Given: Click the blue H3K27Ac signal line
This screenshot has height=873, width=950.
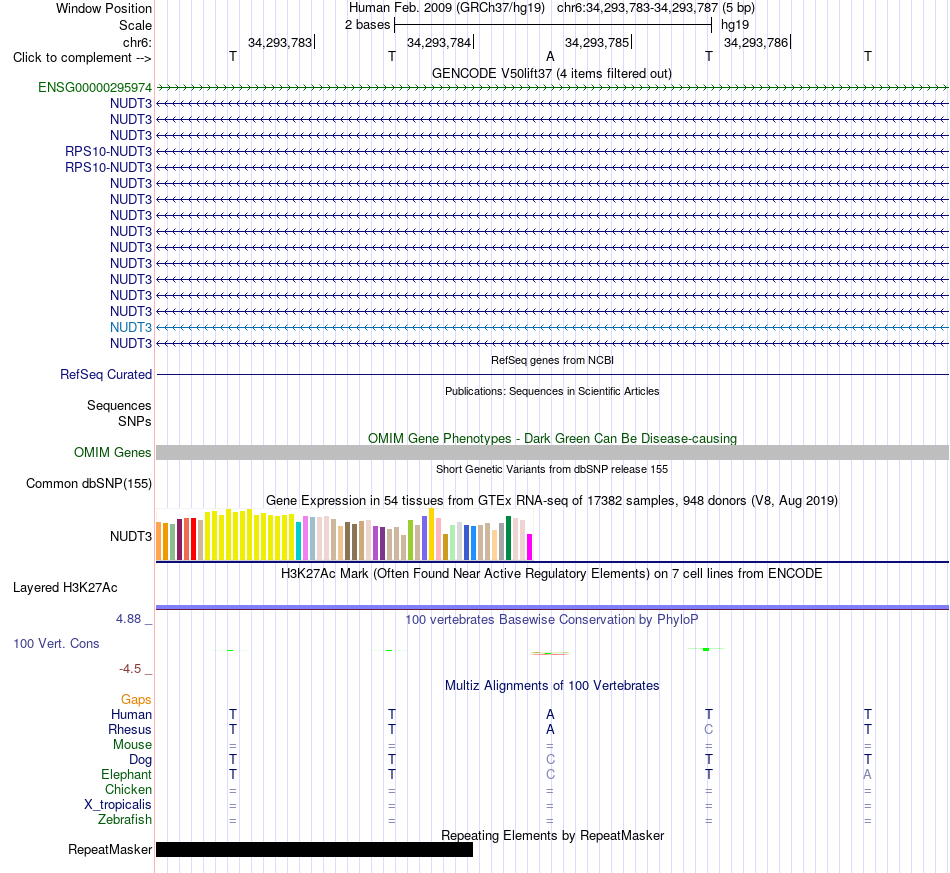Looking at the screenshot, I should point(552,607).
